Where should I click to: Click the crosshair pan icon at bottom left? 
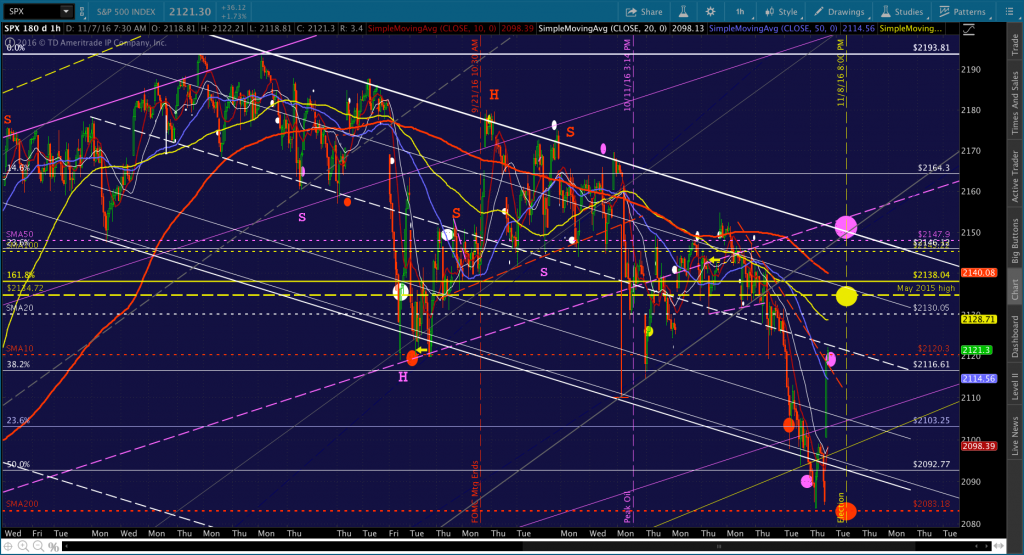click(x=8, y=547)
